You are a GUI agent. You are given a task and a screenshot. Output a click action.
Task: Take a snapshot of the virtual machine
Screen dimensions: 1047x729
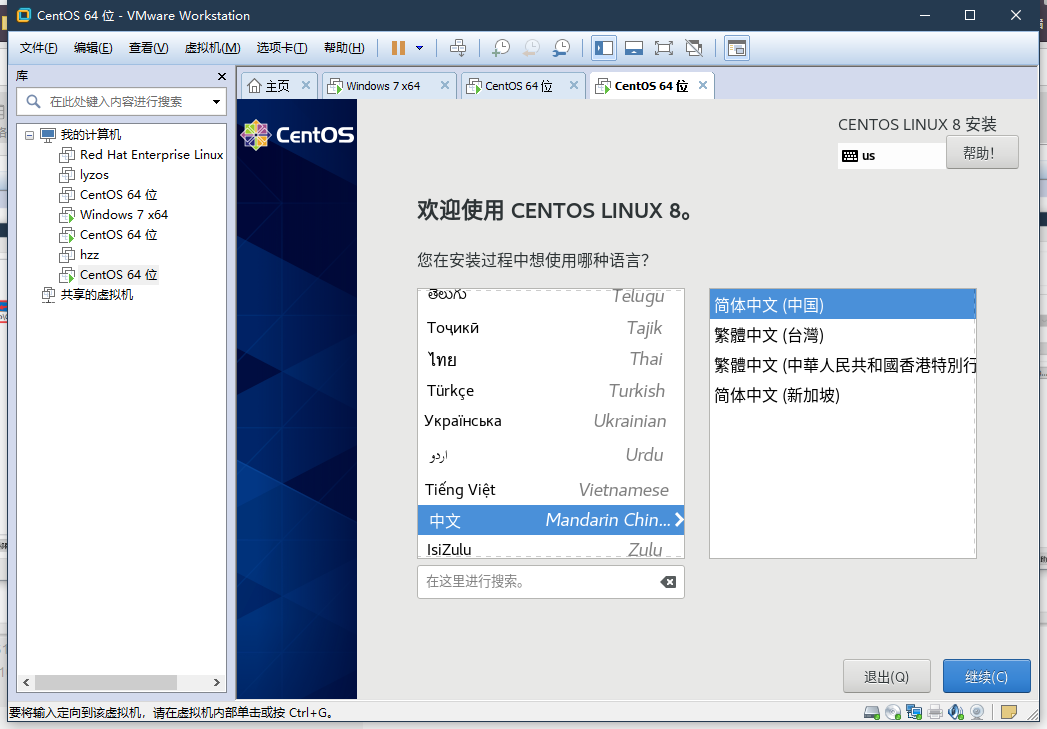[x=498, y=47]
